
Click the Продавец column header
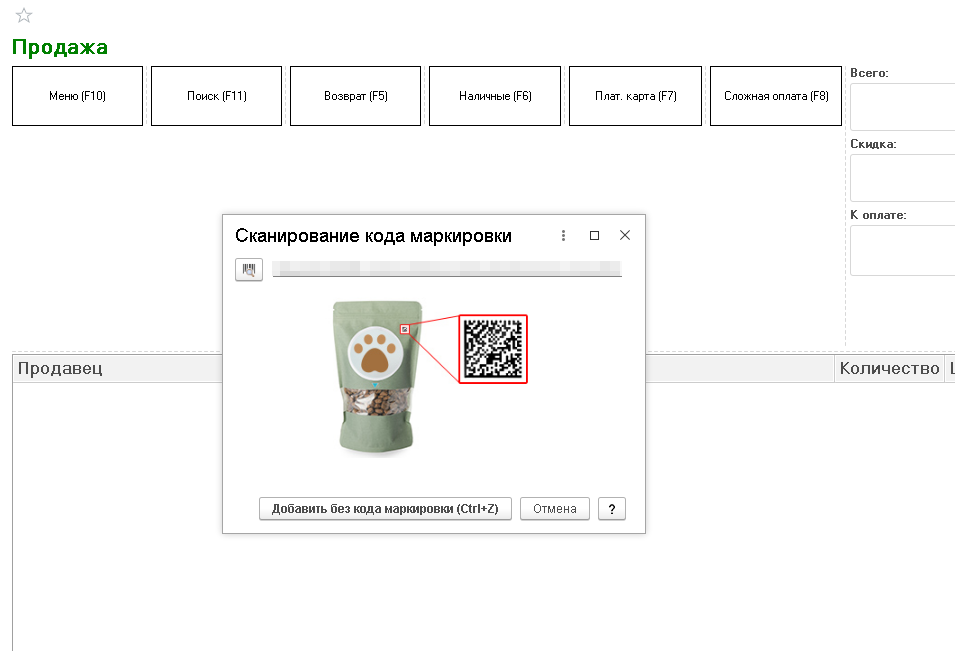click(118, 368)
